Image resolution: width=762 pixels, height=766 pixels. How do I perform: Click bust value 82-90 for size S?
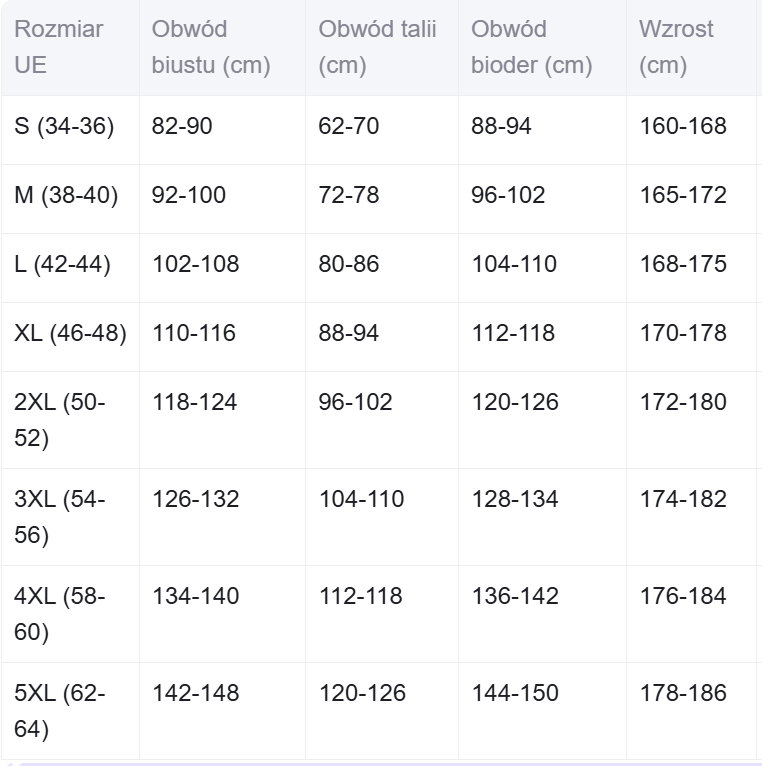183,127
